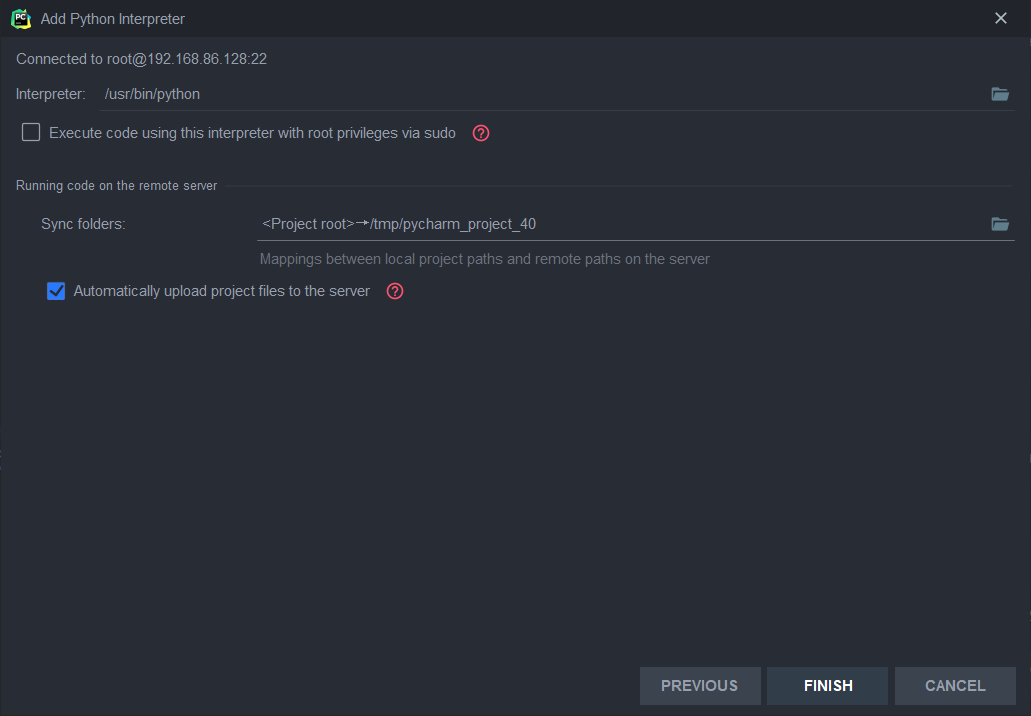Go back with the PREVIOUS button
Screen dimensions: 1031x716
[x=700, y=686]
